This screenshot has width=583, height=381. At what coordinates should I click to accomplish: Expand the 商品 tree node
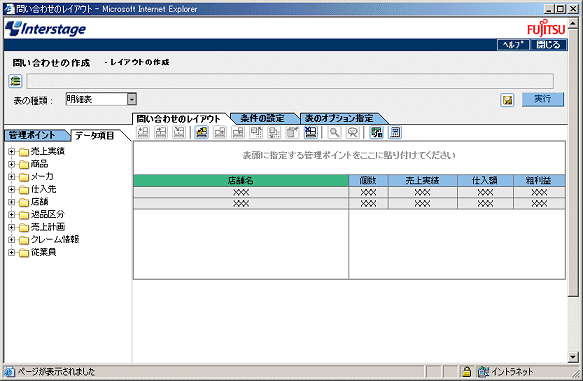click(12, 164)
